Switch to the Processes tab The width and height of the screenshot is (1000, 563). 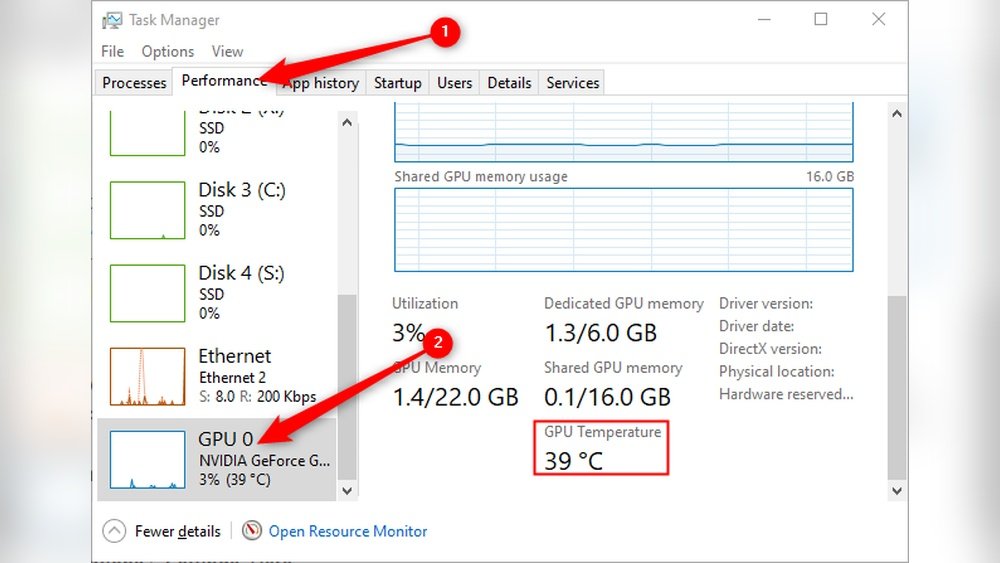pos(134,83)
